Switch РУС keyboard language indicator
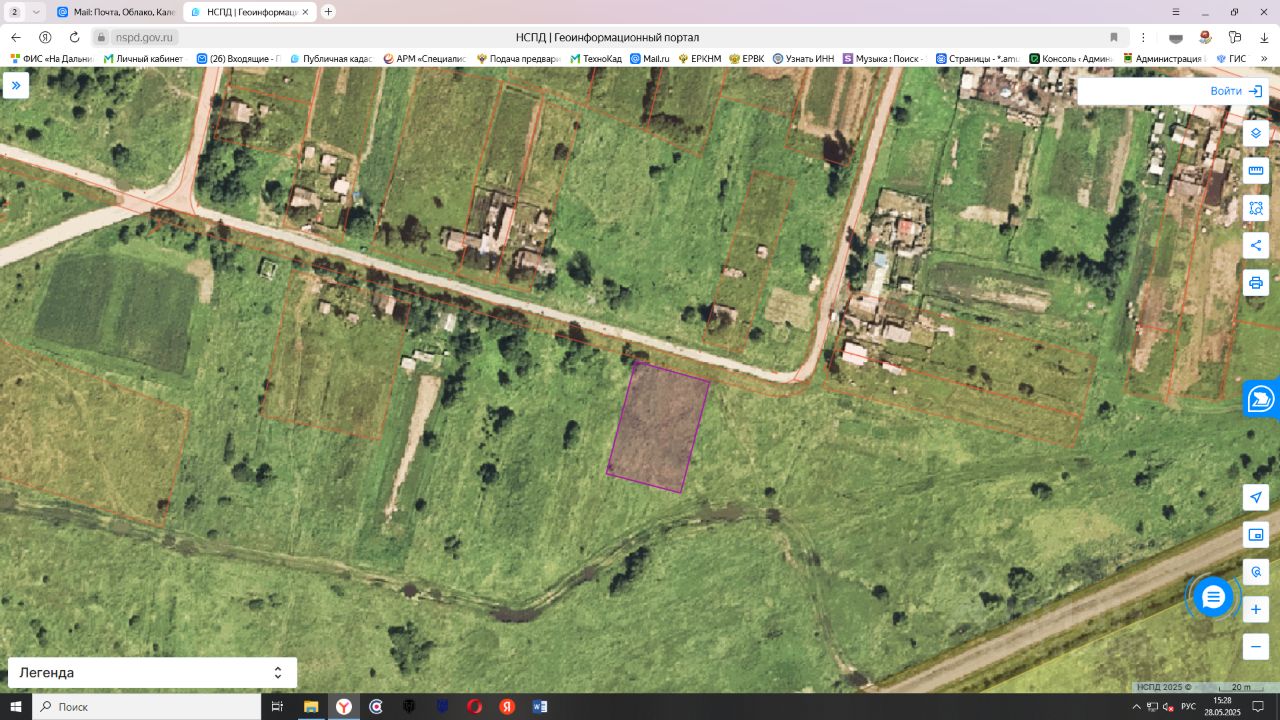This screenshot has height=720, width=1280. click(1188, 707)
